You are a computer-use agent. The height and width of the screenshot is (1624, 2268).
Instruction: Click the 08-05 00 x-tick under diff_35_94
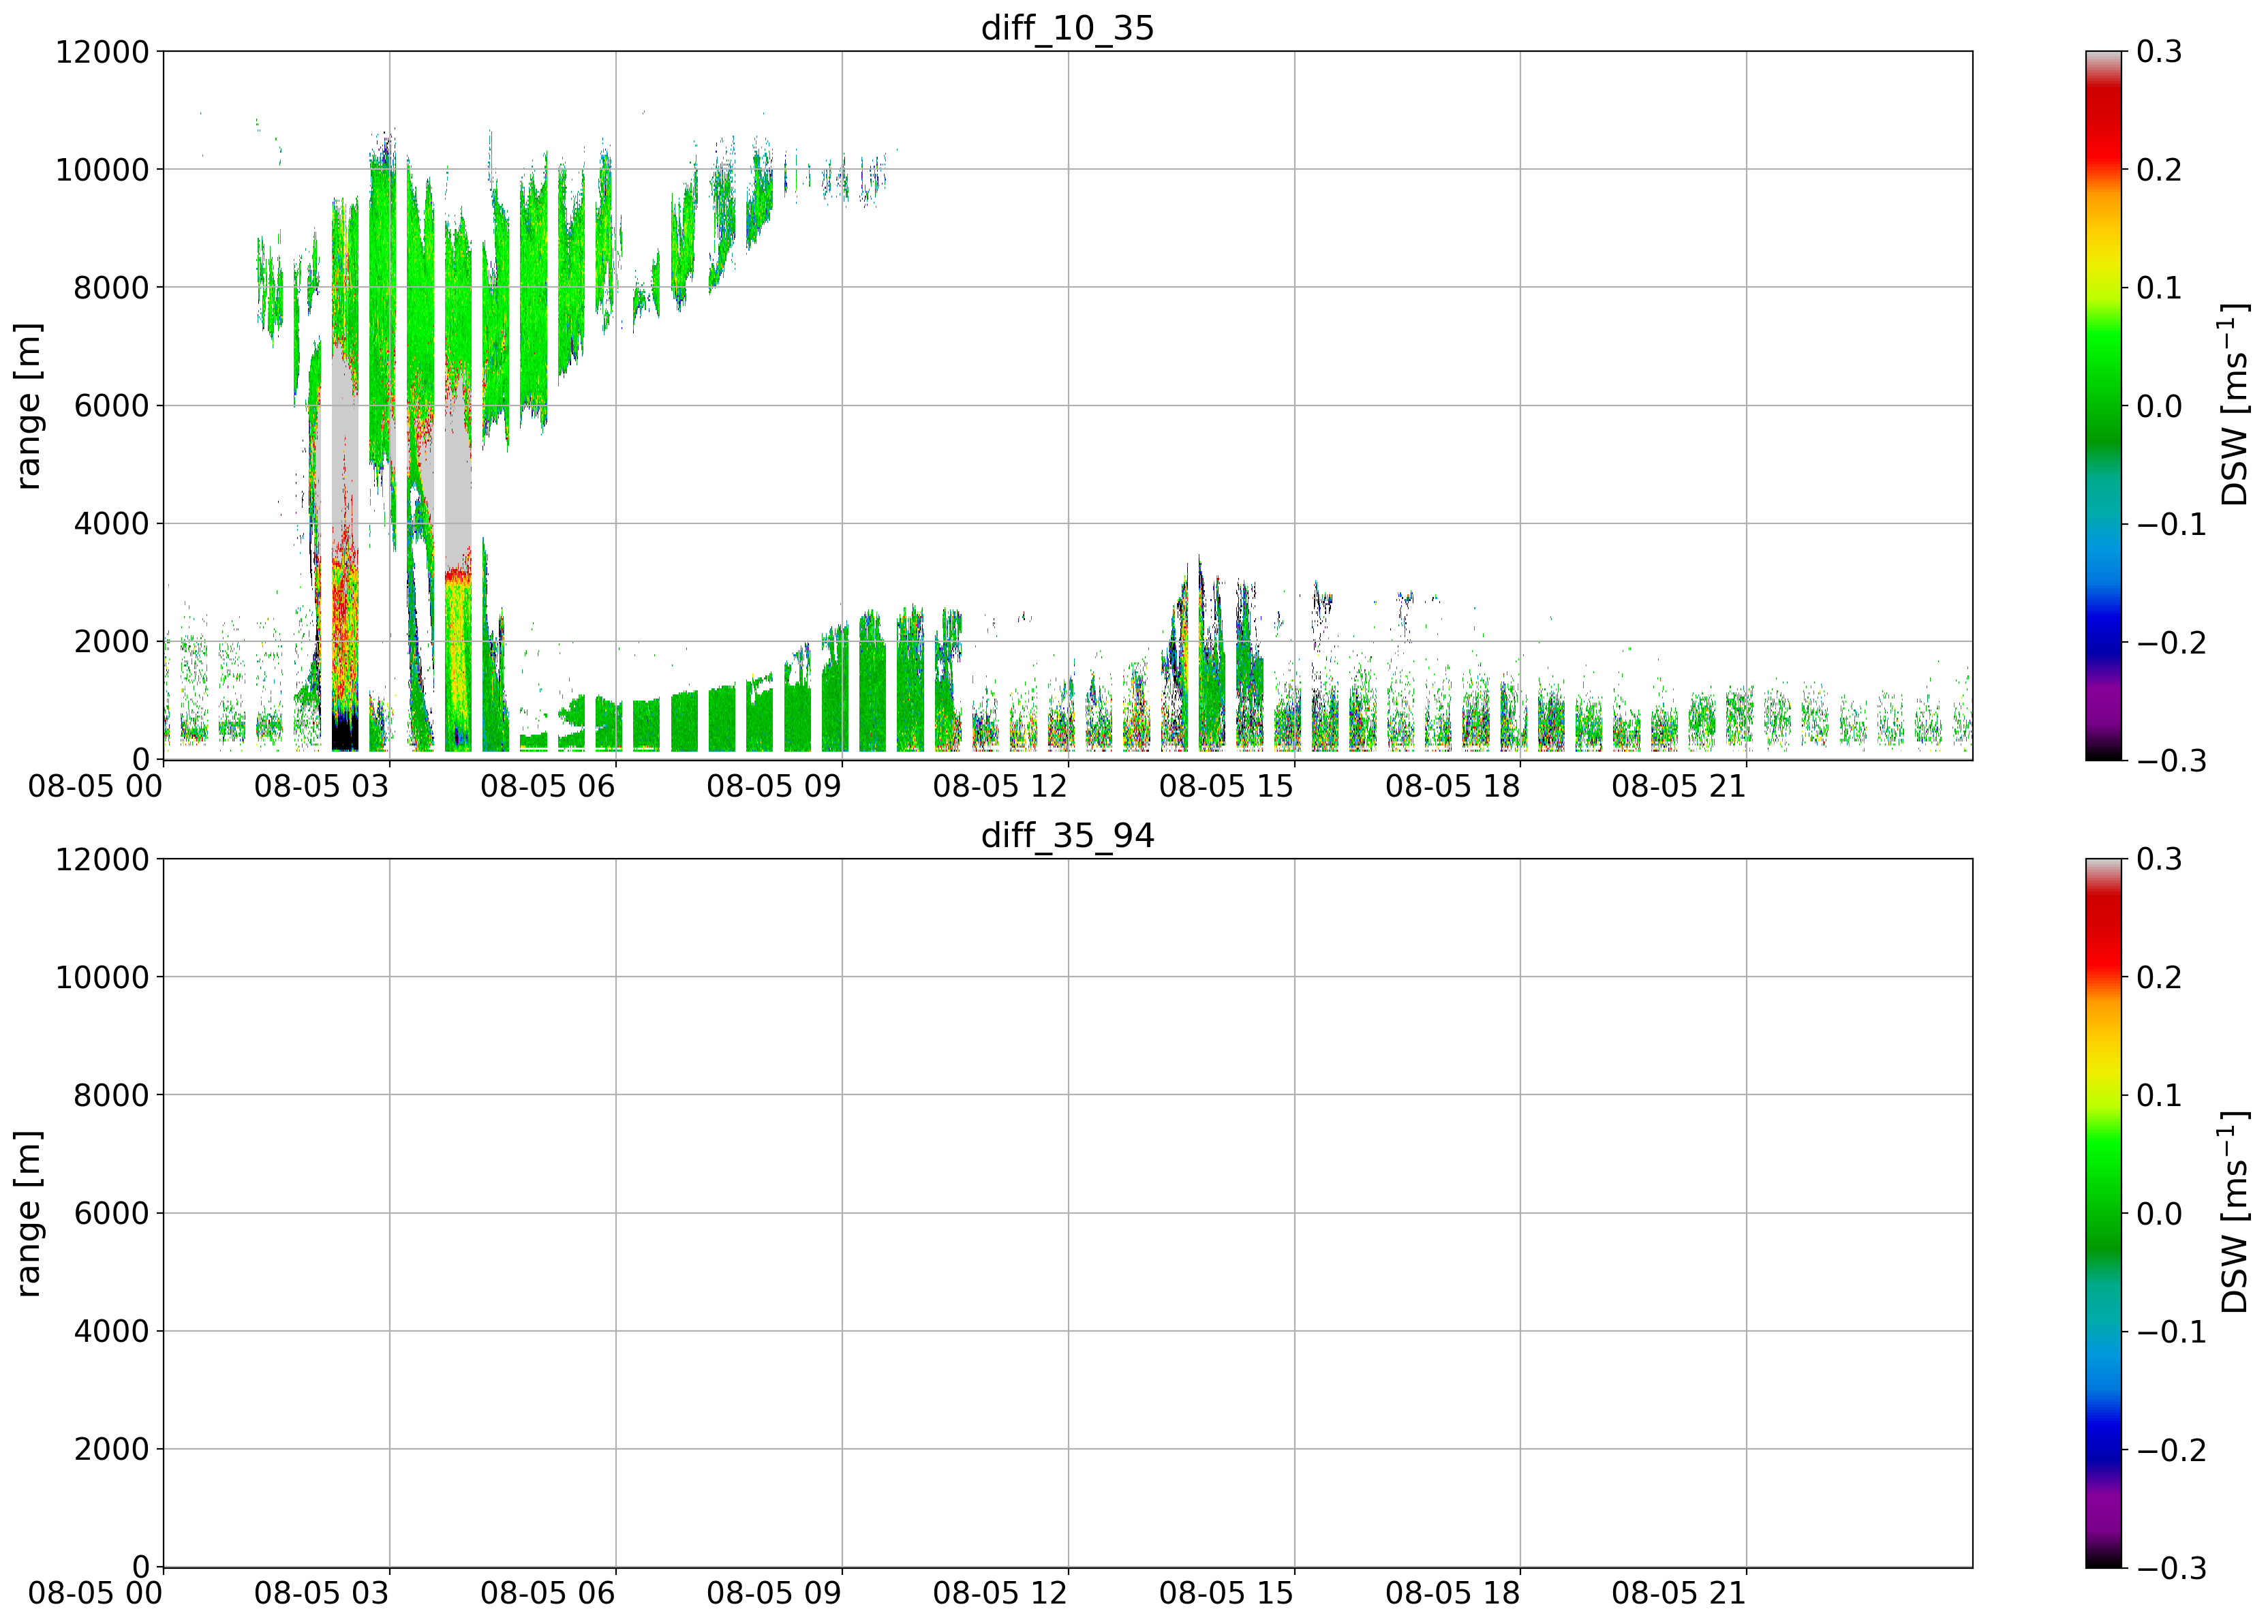pyautogui.click(x=95, y=1593)
